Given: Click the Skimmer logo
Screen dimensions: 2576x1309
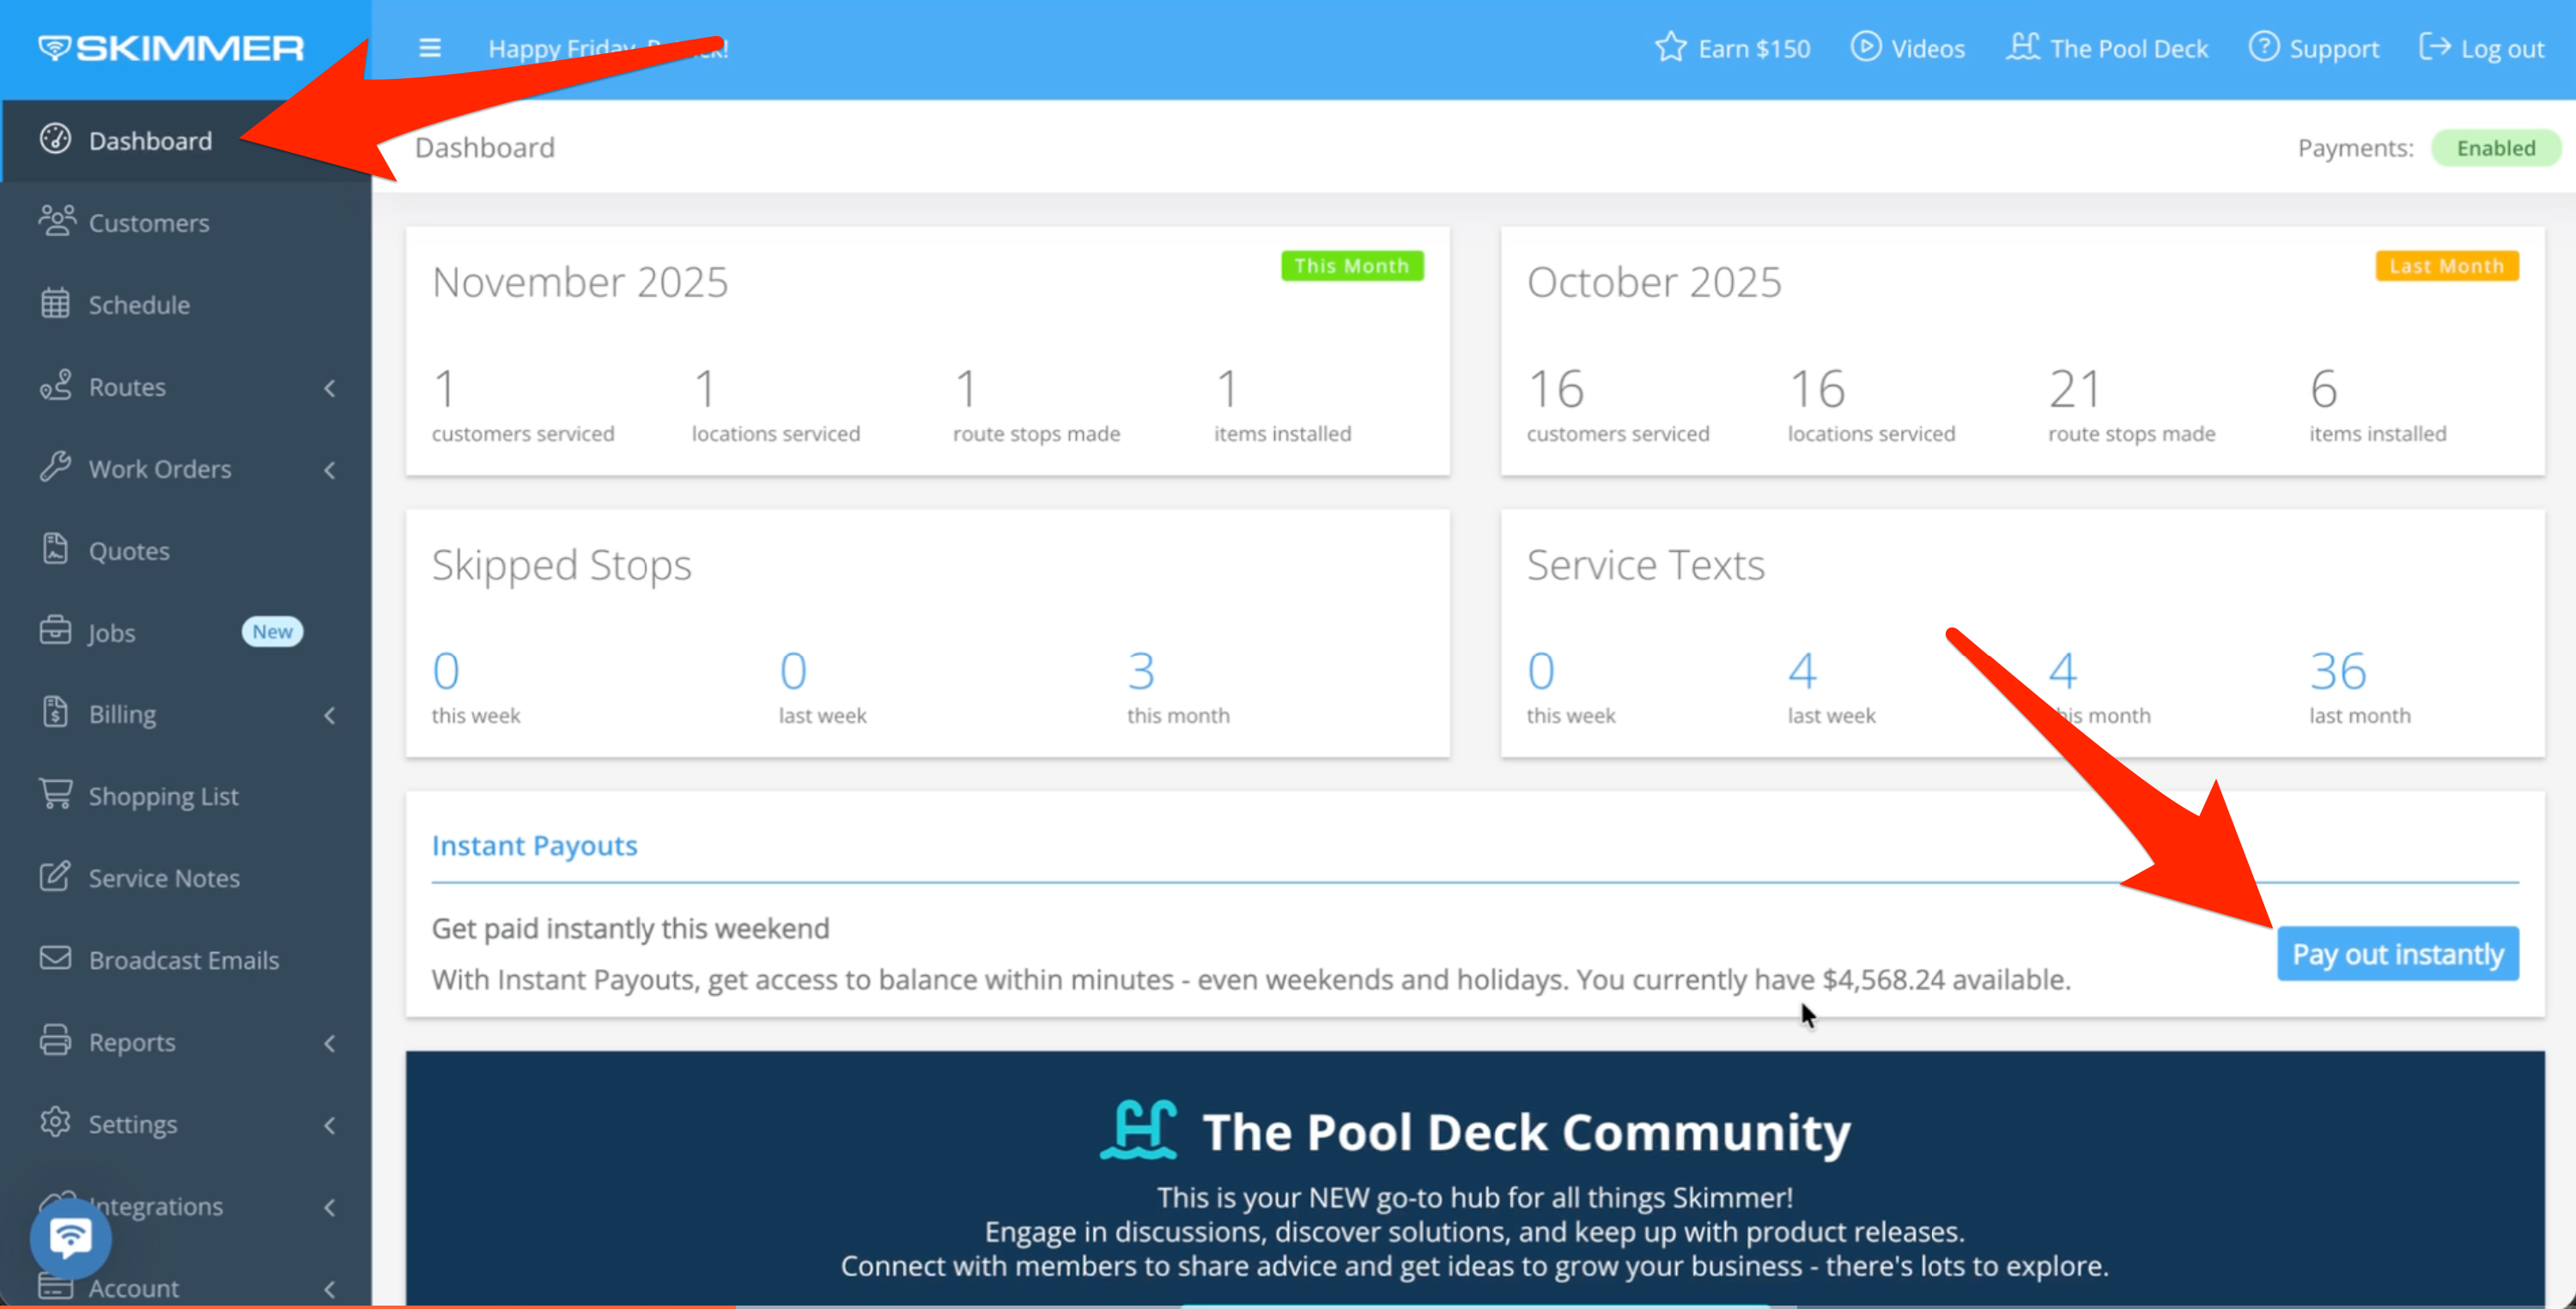Looking at the screenshot, I should [x=171, y=48].
